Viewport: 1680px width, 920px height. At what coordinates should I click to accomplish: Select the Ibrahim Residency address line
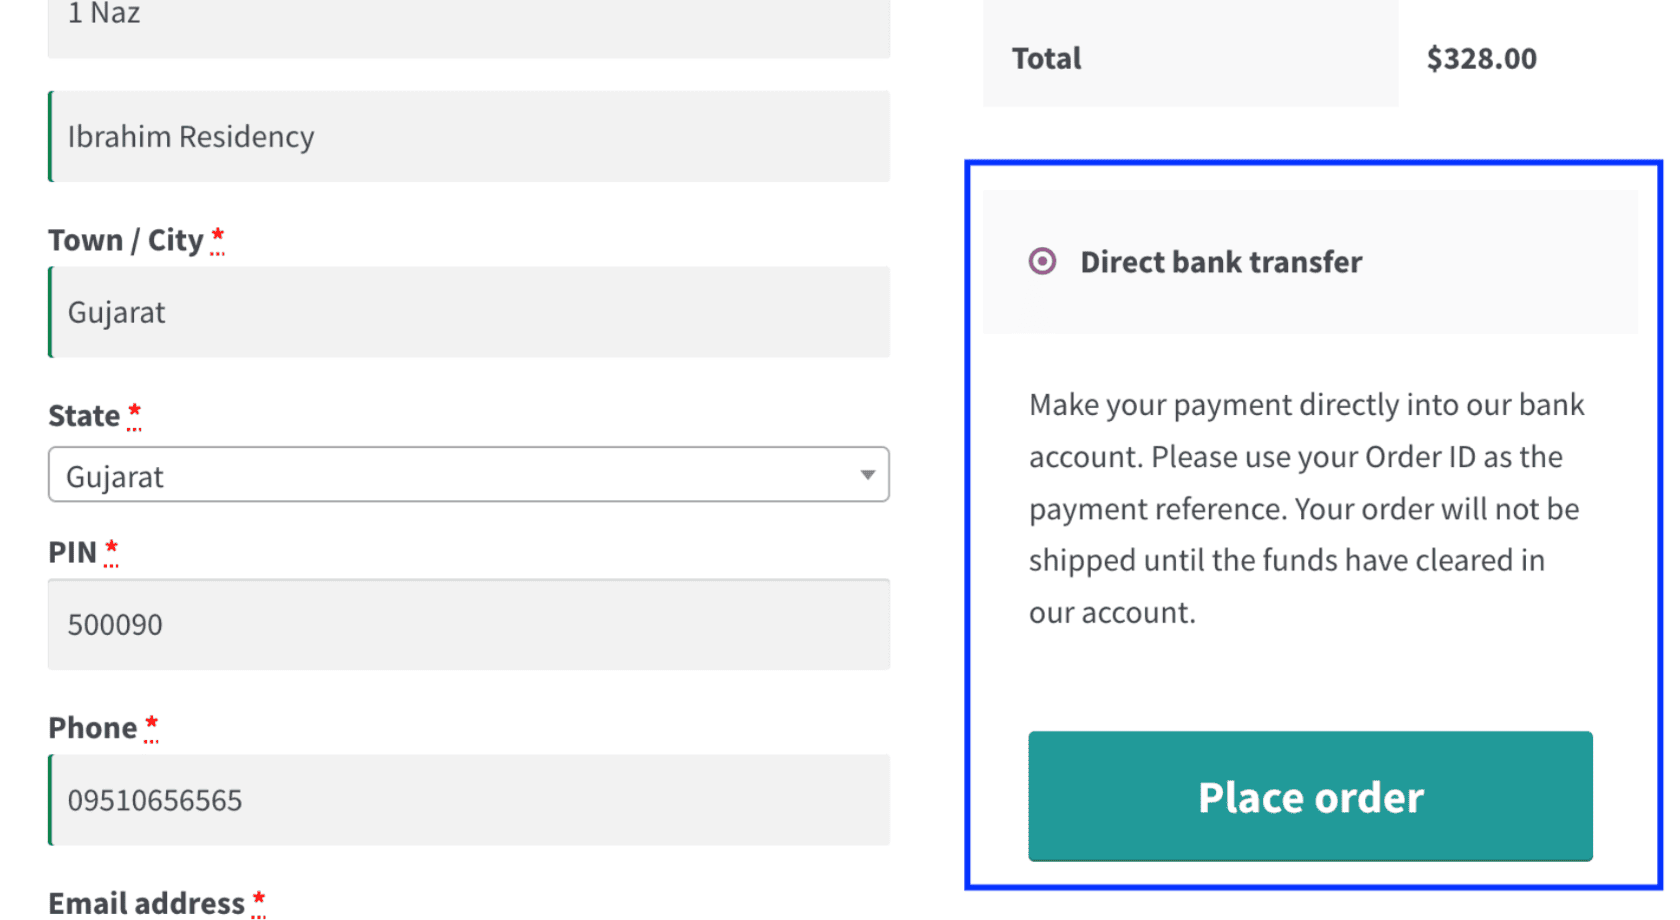[468, 137]
